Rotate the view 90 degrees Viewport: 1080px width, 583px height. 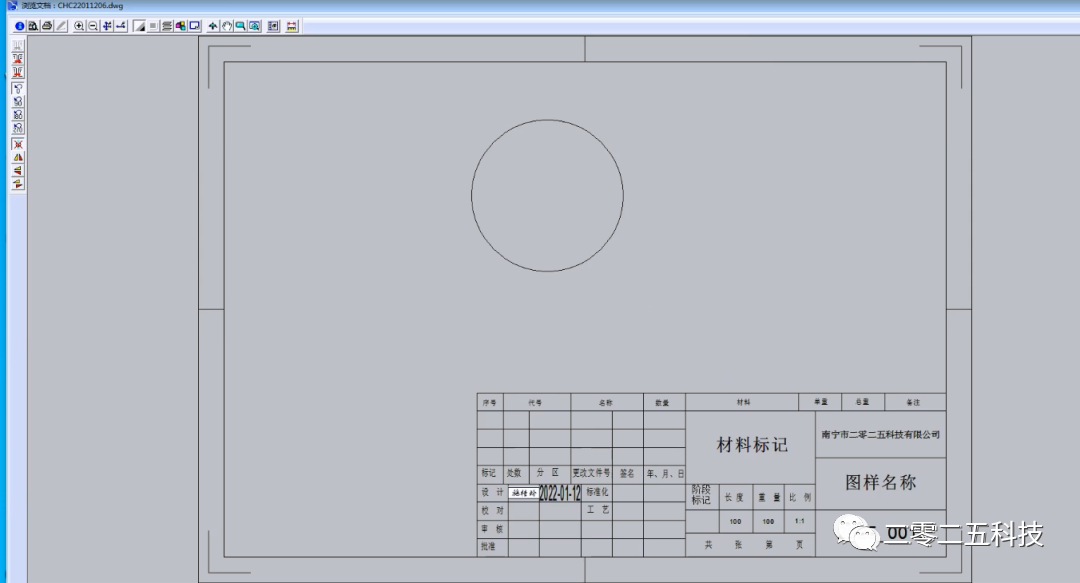(x=18, y=101)
